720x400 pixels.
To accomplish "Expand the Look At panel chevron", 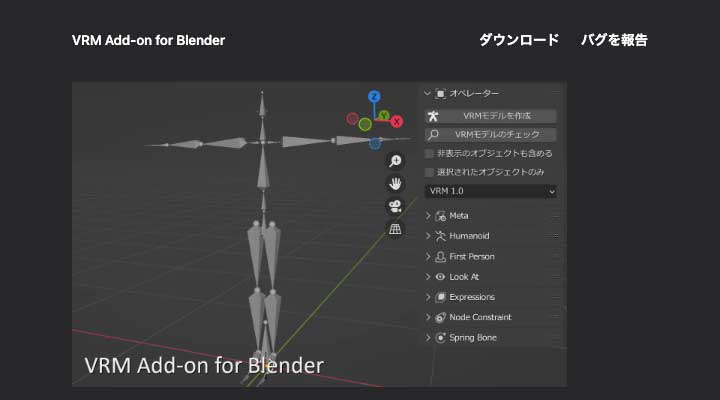I will (x=428, y=277).
